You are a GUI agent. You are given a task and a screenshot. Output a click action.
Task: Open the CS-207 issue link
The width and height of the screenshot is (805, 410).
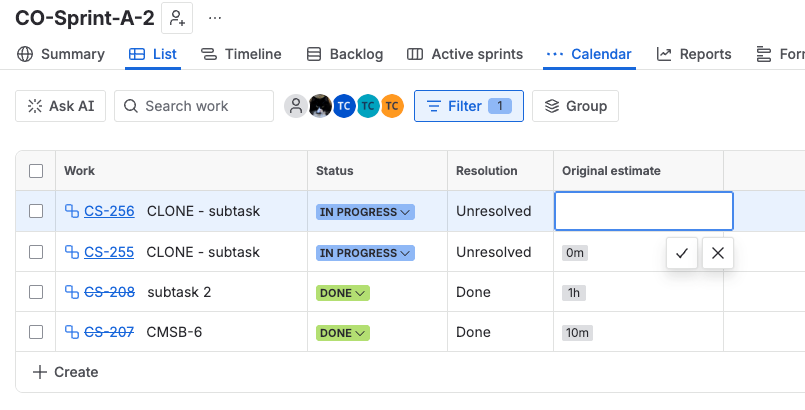[x=109, y=332]
